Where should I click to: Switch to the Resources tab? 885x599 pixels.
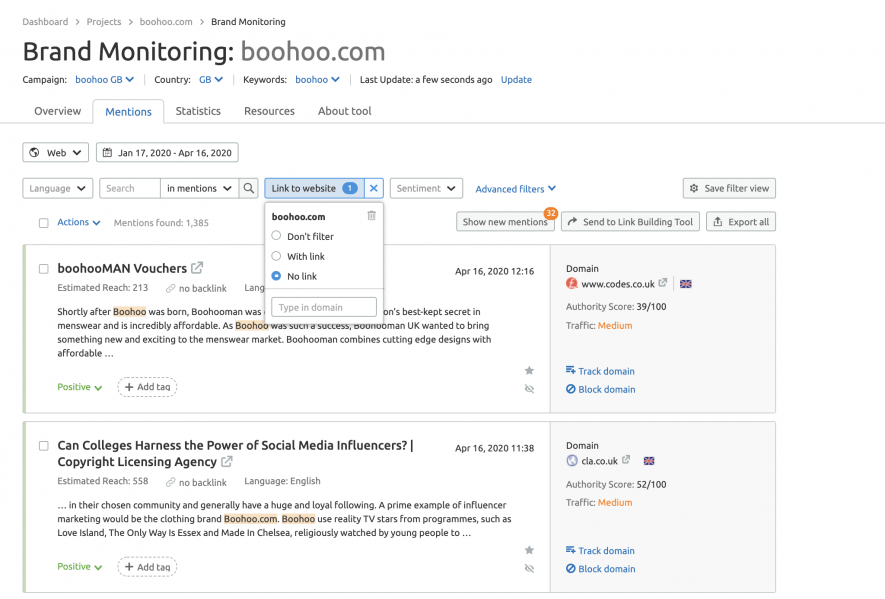269,111
